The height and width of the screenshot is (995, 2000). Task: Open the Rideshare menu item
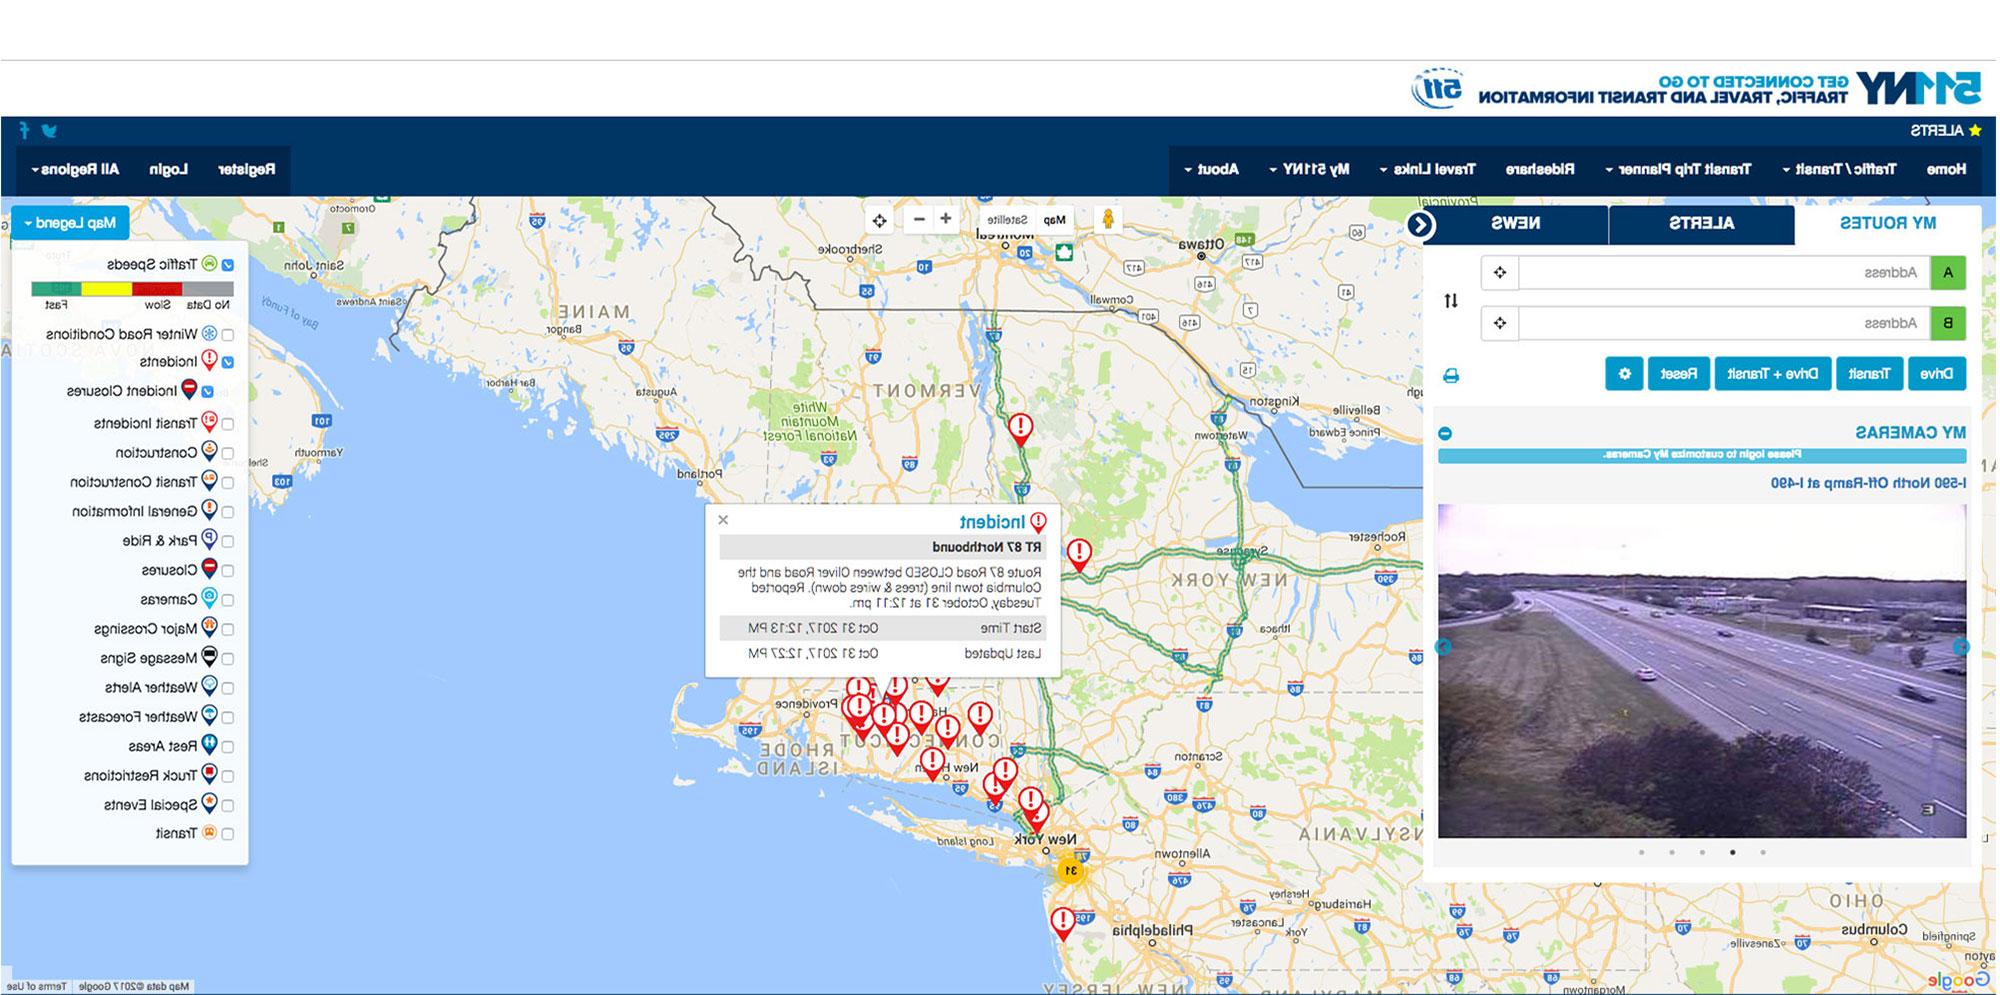click(1540, 169)
